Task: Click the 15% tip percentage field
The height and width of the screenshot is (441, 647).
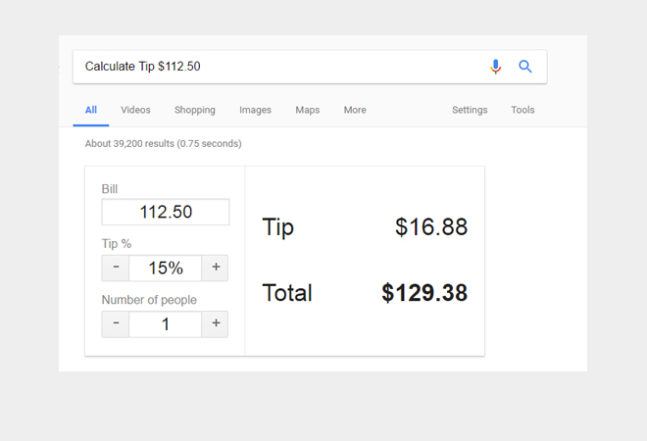Action: coord(165,268)
